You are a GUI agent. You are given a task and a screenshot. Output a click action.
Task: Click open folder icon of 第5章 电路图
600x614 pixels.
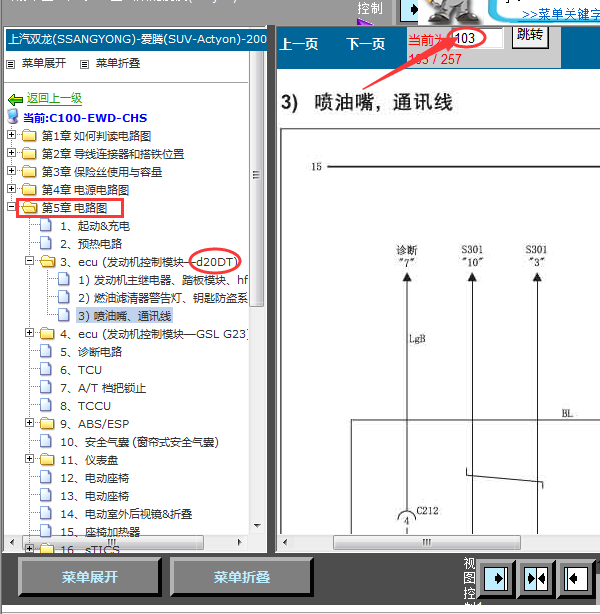pyautogui.click(x=30, y=208)
